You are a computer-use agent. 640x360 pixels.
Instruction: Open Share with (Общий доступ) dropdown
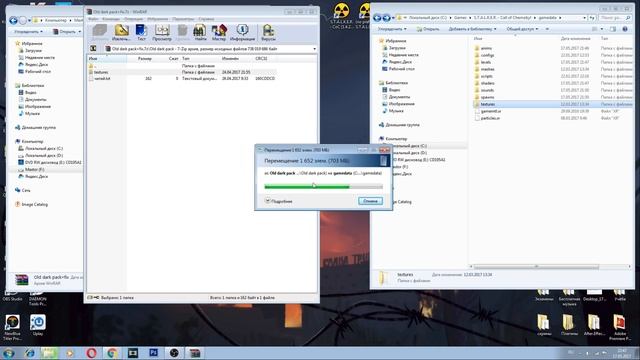[522, 29]
